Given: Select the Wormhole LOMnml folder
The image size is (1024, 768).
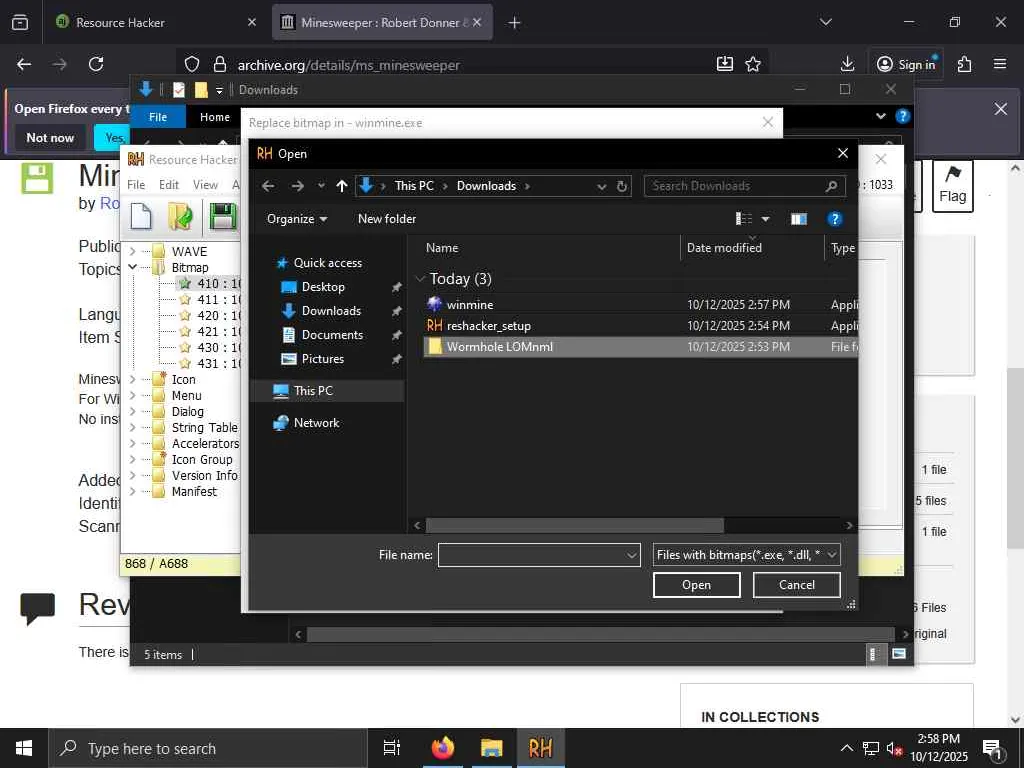Looking at the screenshot, I should point(640,347).
